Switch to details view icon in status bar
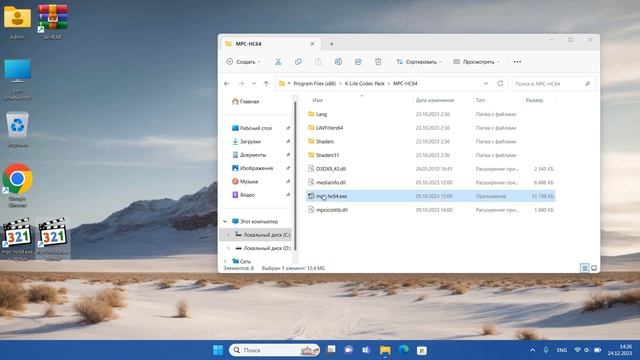This screenshot has height=360, width=640. (x=584, y=268)
